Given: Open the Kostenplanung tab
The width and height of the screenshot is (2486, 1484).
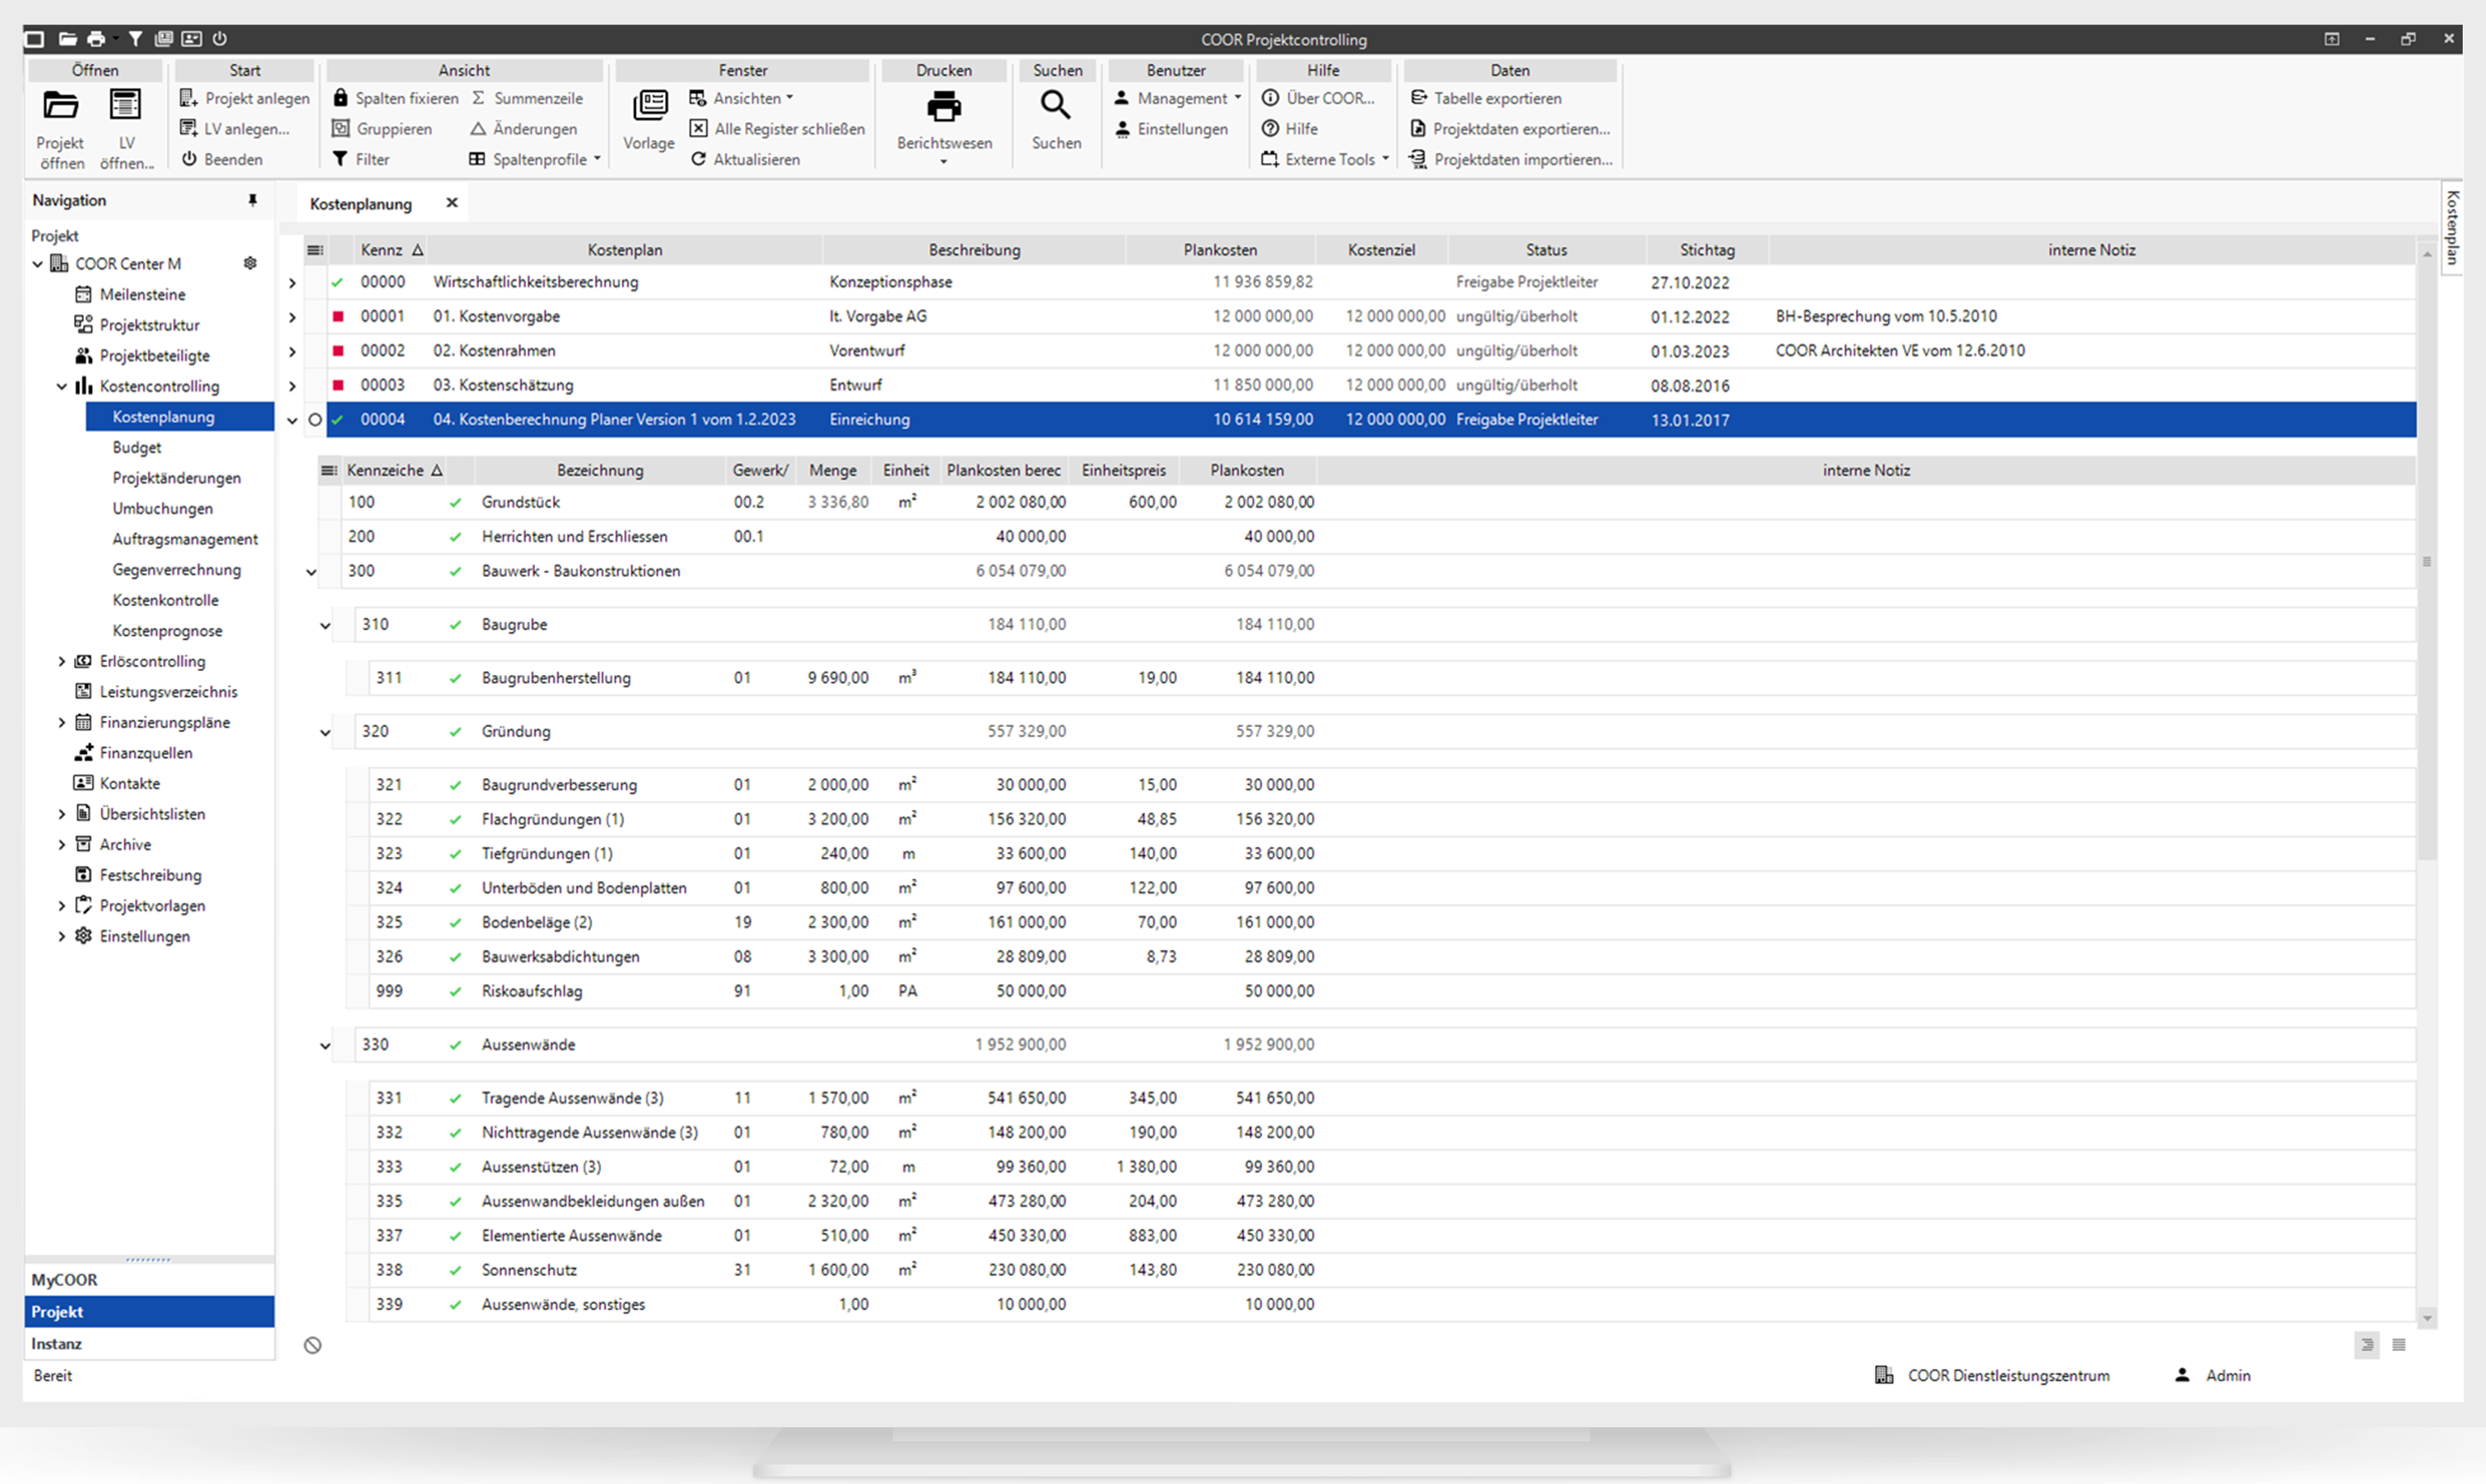Looking at the screenshot, I should click(x=361, y=204).
